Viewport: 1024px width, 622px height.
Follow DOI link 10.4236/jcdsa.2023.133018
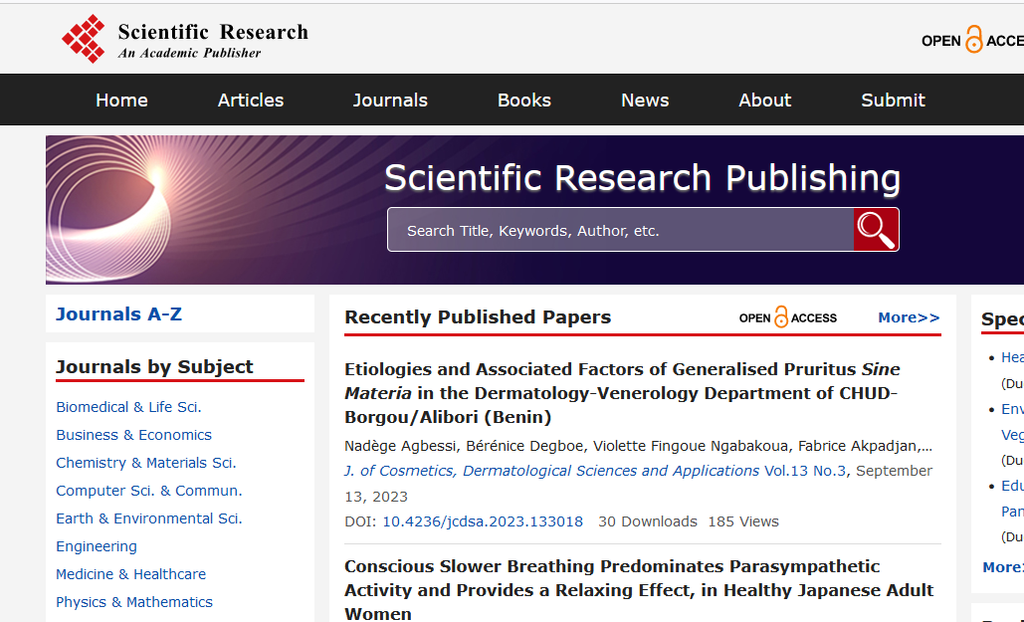click(x=482, y=521)
